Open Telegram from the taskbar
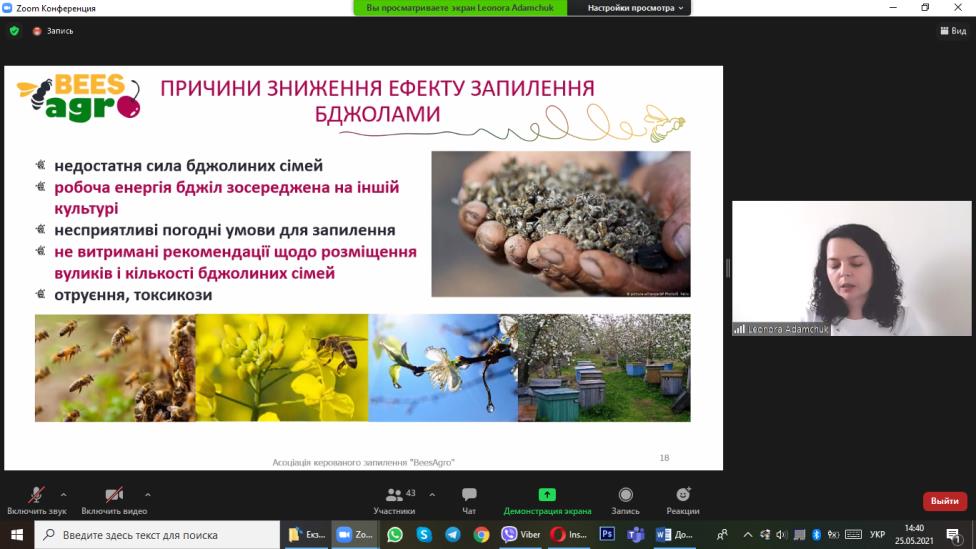The width and height of the screenshot is (976, 549). point(452,535)
